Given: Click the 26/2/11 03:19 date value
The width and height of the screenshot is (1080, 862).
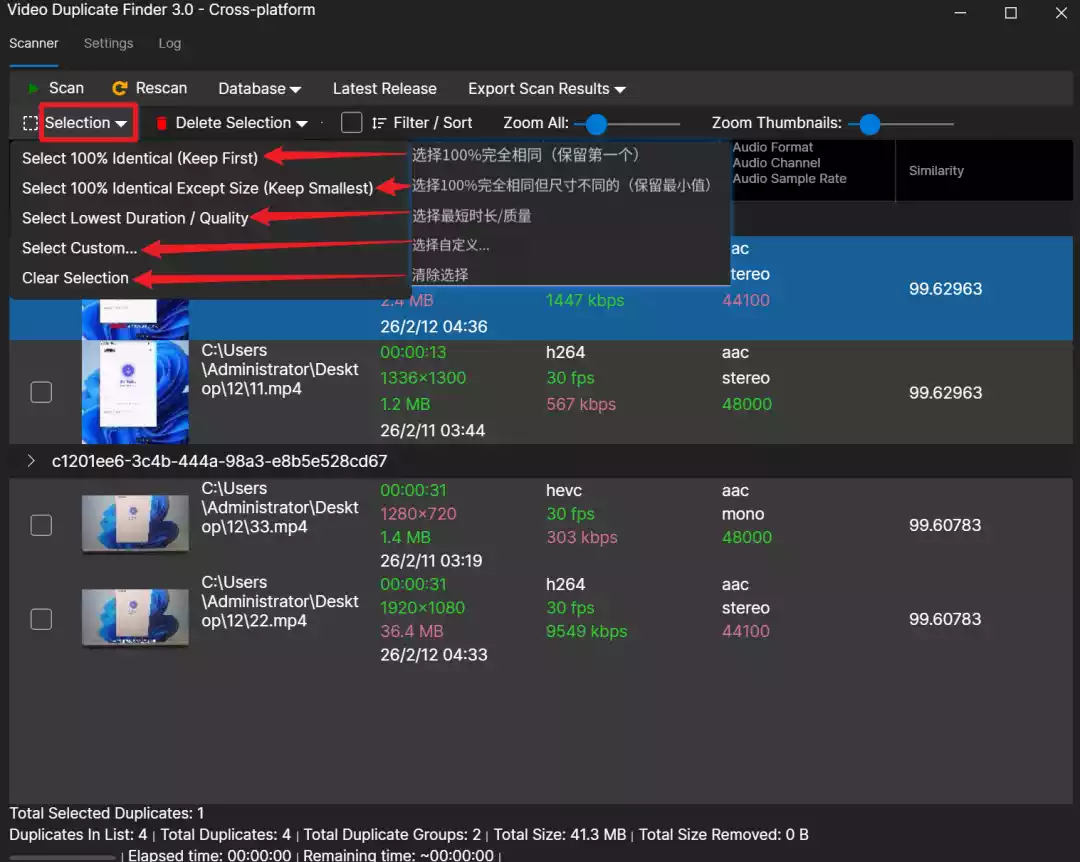Looking at the screenshot, I should click(430, 560).
